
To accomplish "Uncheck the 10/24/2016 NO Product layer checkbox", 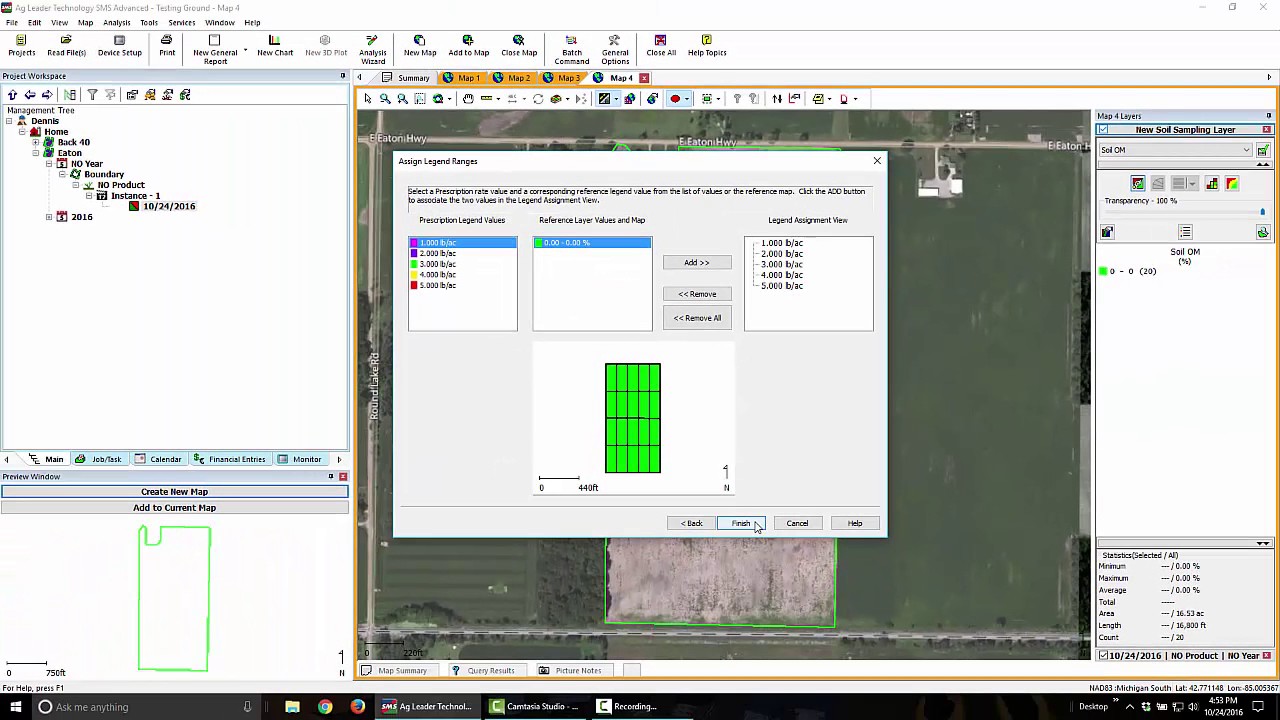I will tap(1104, 656).
